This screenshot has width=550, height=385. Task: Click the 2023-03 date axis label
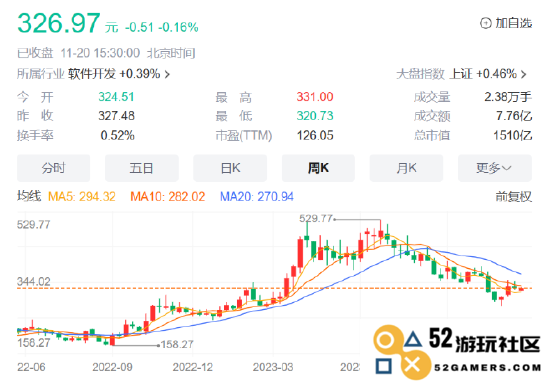click(x=273, y=367)
